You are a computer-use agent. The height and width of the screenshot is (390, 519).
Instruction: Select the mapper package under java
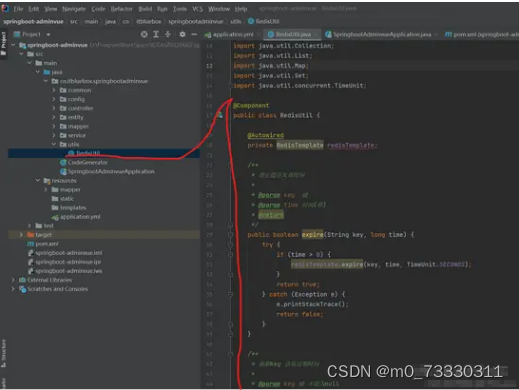pyautogui.click(x=74, y=126)
